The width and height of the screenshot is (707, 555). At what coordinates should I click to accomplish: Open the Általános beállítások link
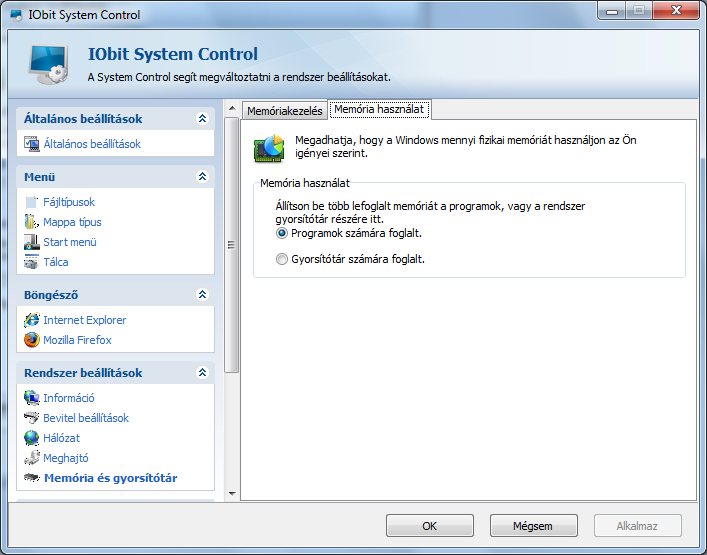(x=92, y=144)
